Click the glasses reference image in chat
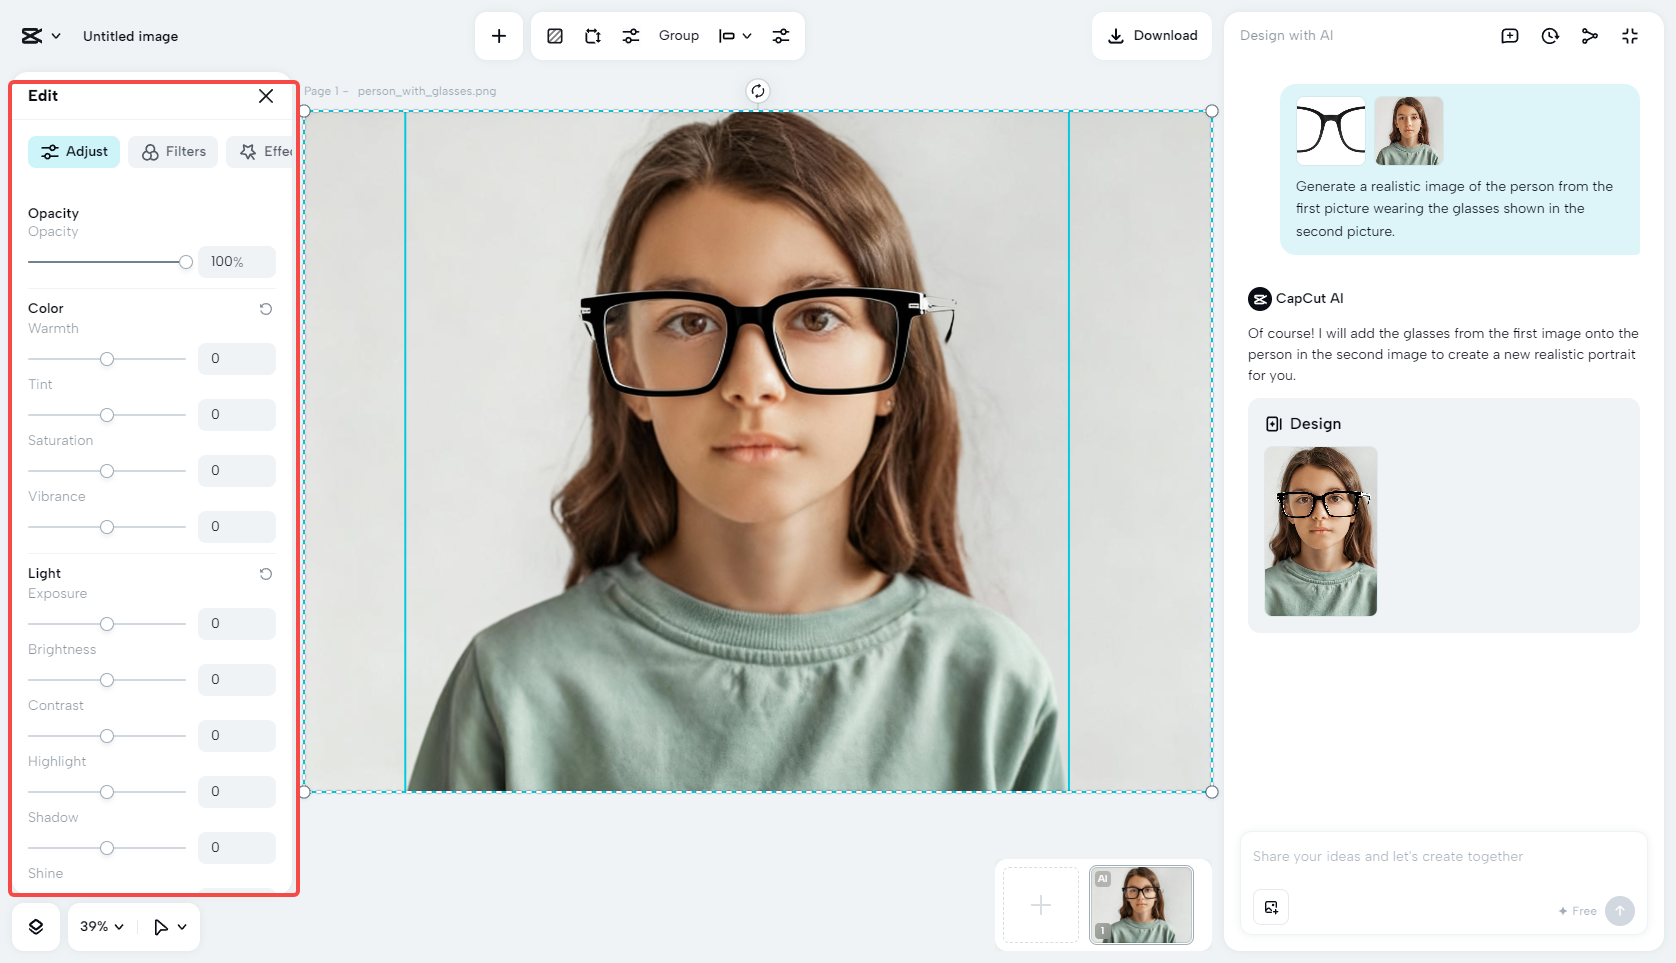 tap(1331, 131)
